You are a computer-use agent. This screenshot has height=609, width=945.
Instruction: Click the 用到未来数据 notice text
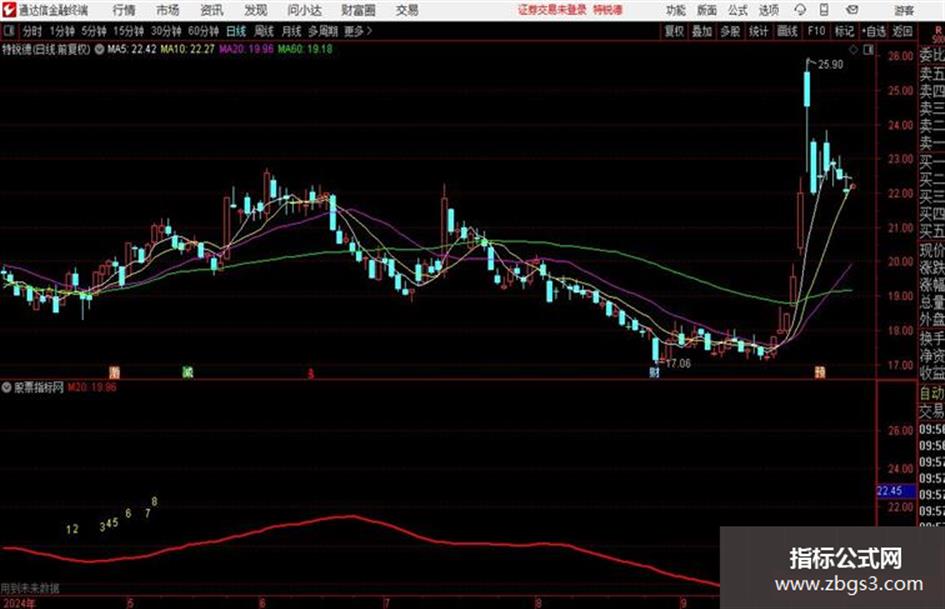[x=30, y=588]
